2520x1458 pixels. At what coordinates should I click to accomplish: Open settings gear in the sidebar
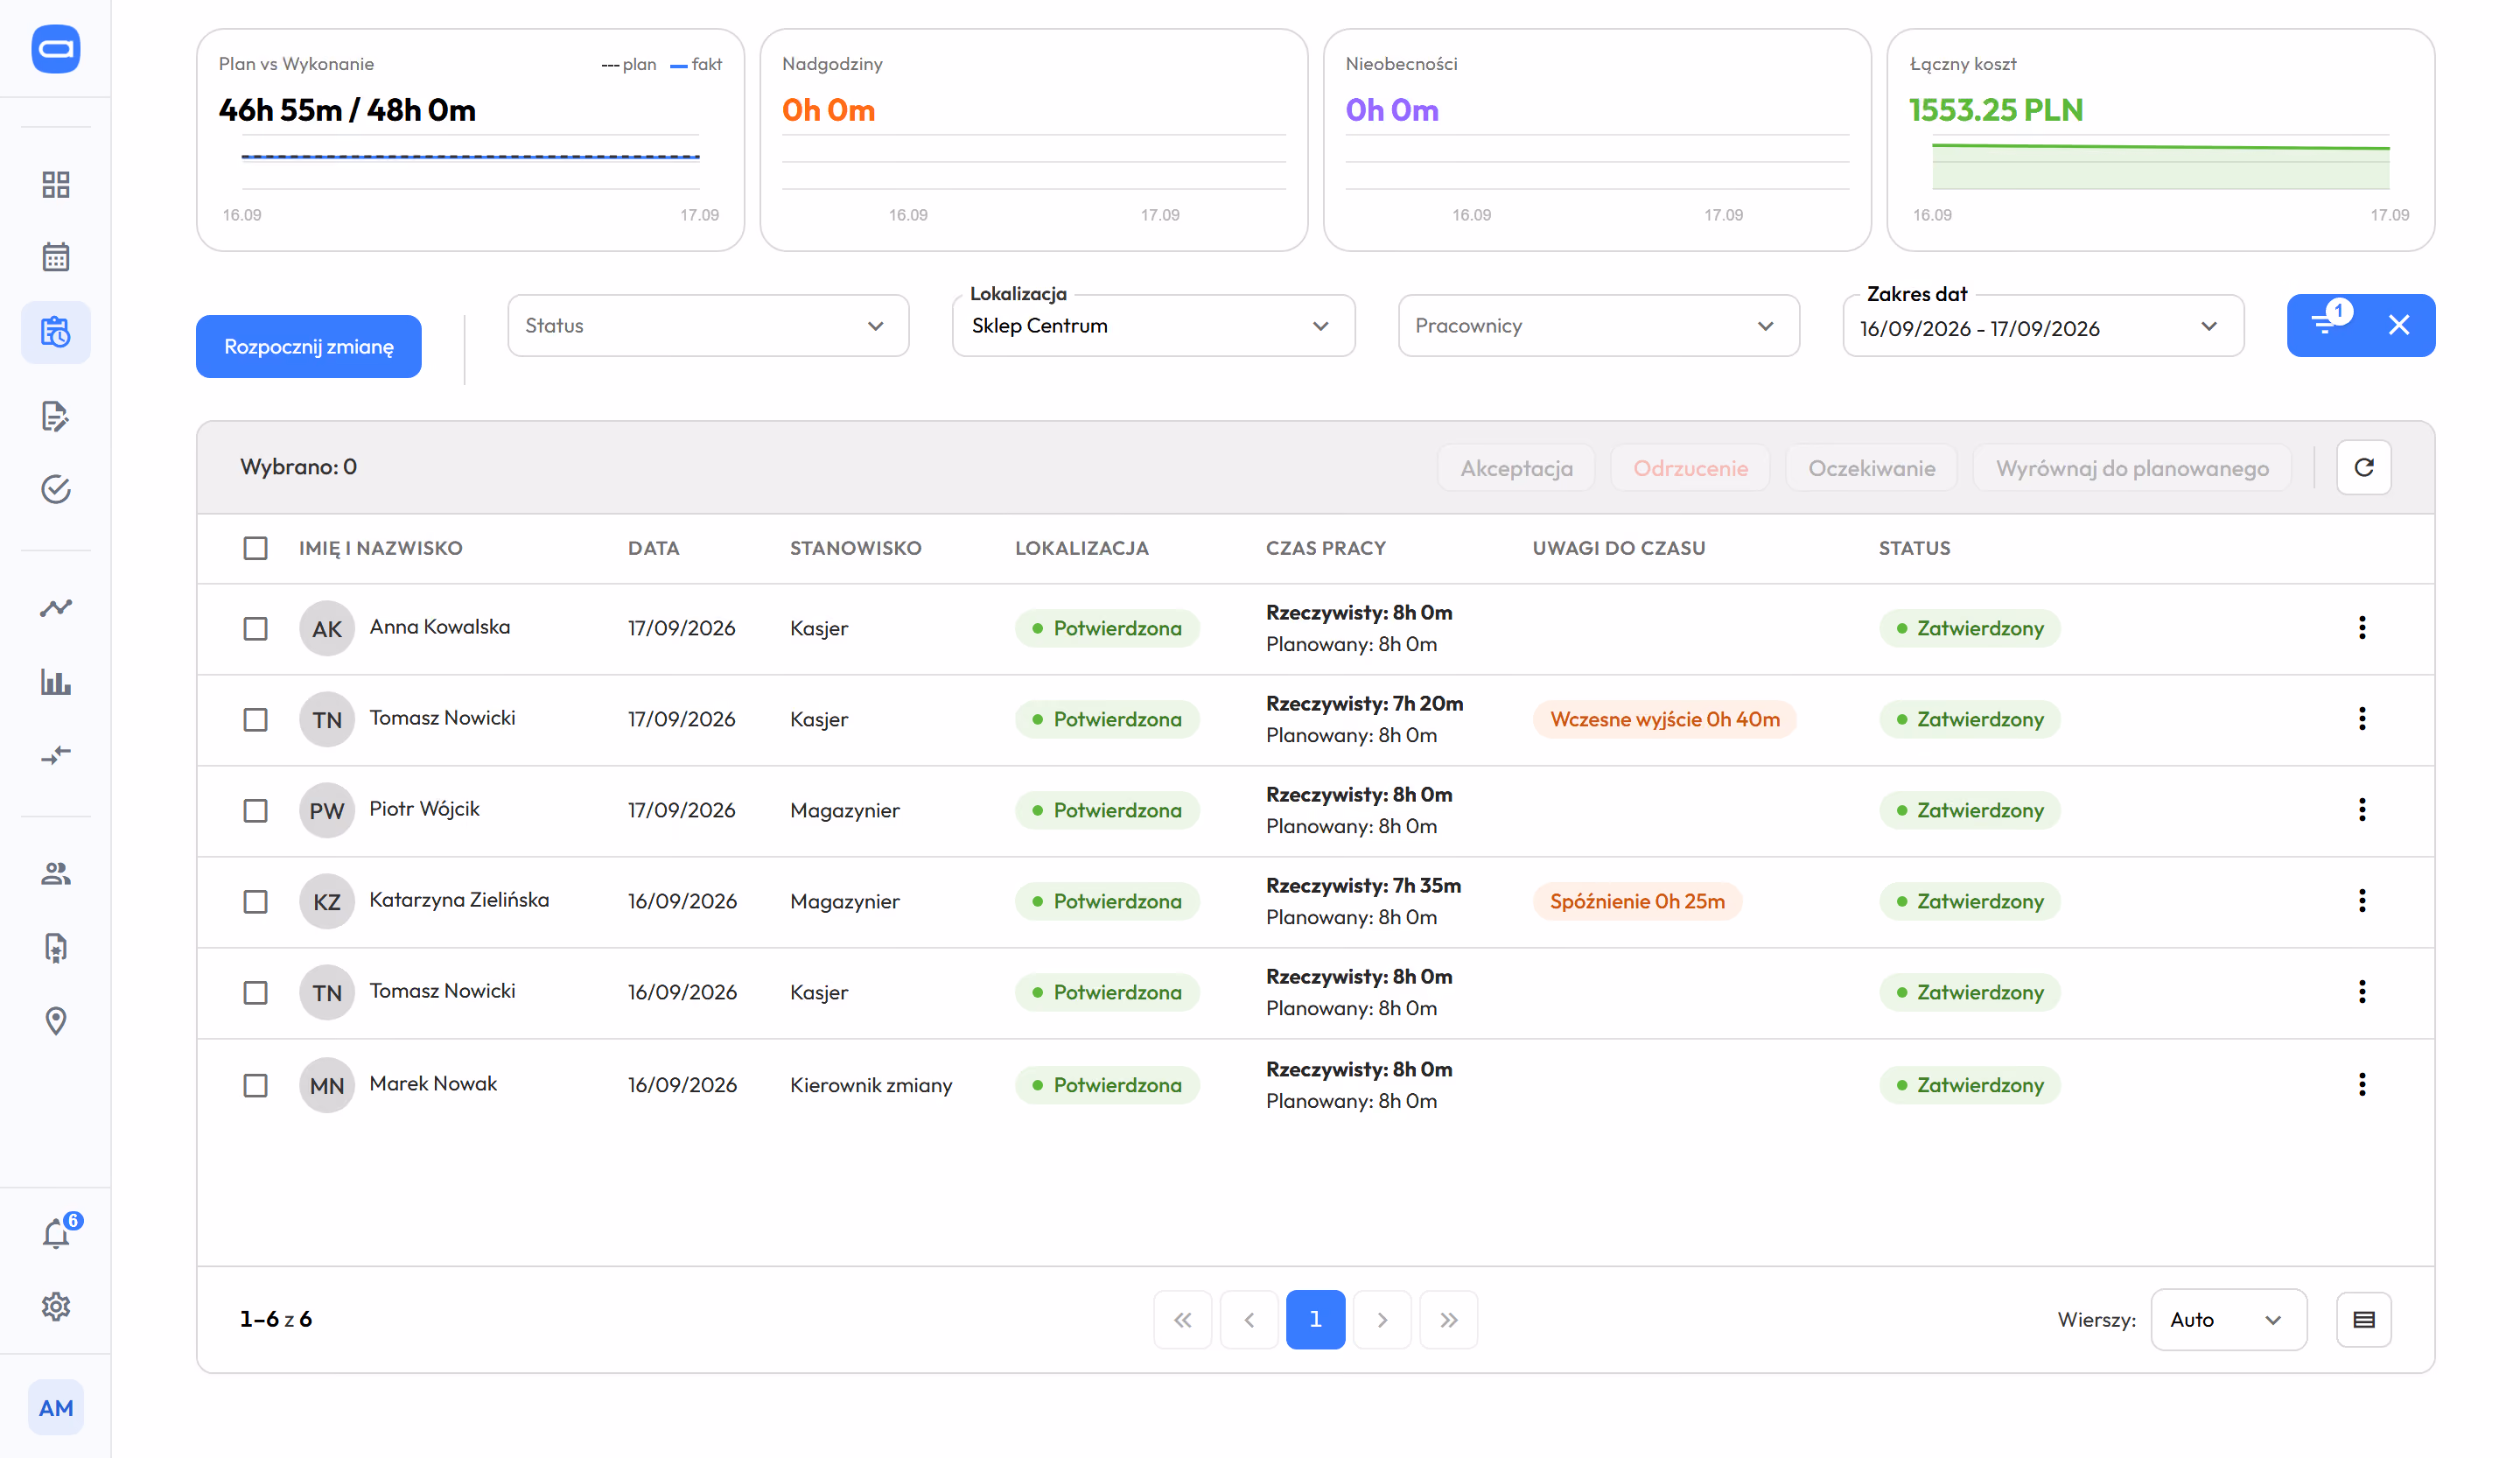point(56,1307)
